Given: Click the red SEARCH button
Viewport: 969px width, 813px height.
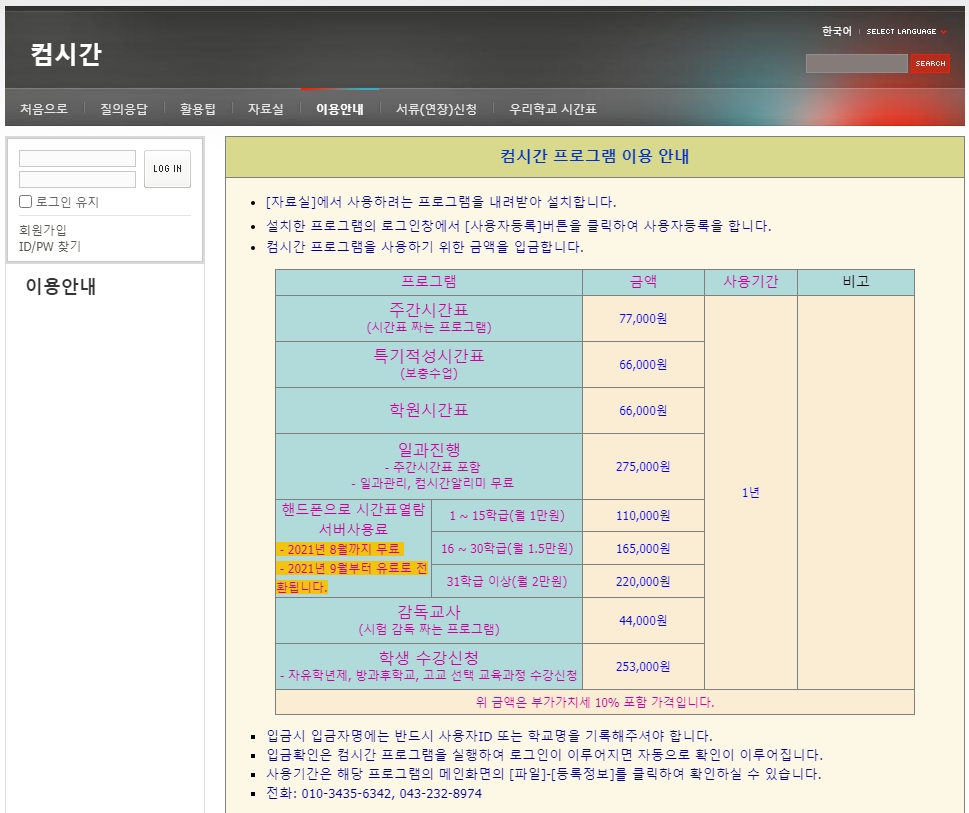Looking at the screenshot, I should [929, 63].
